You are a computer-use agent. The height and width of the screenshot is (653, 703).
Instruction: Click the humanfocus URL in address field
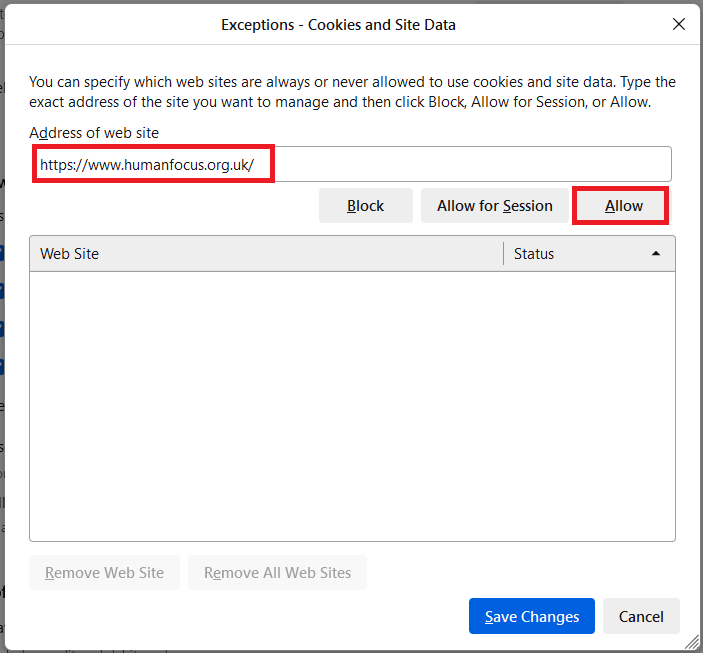pos(147,164)
